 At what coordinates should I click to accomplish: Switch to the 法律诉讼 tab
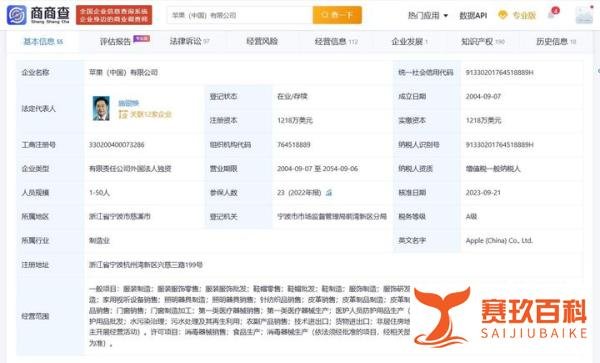189,41
